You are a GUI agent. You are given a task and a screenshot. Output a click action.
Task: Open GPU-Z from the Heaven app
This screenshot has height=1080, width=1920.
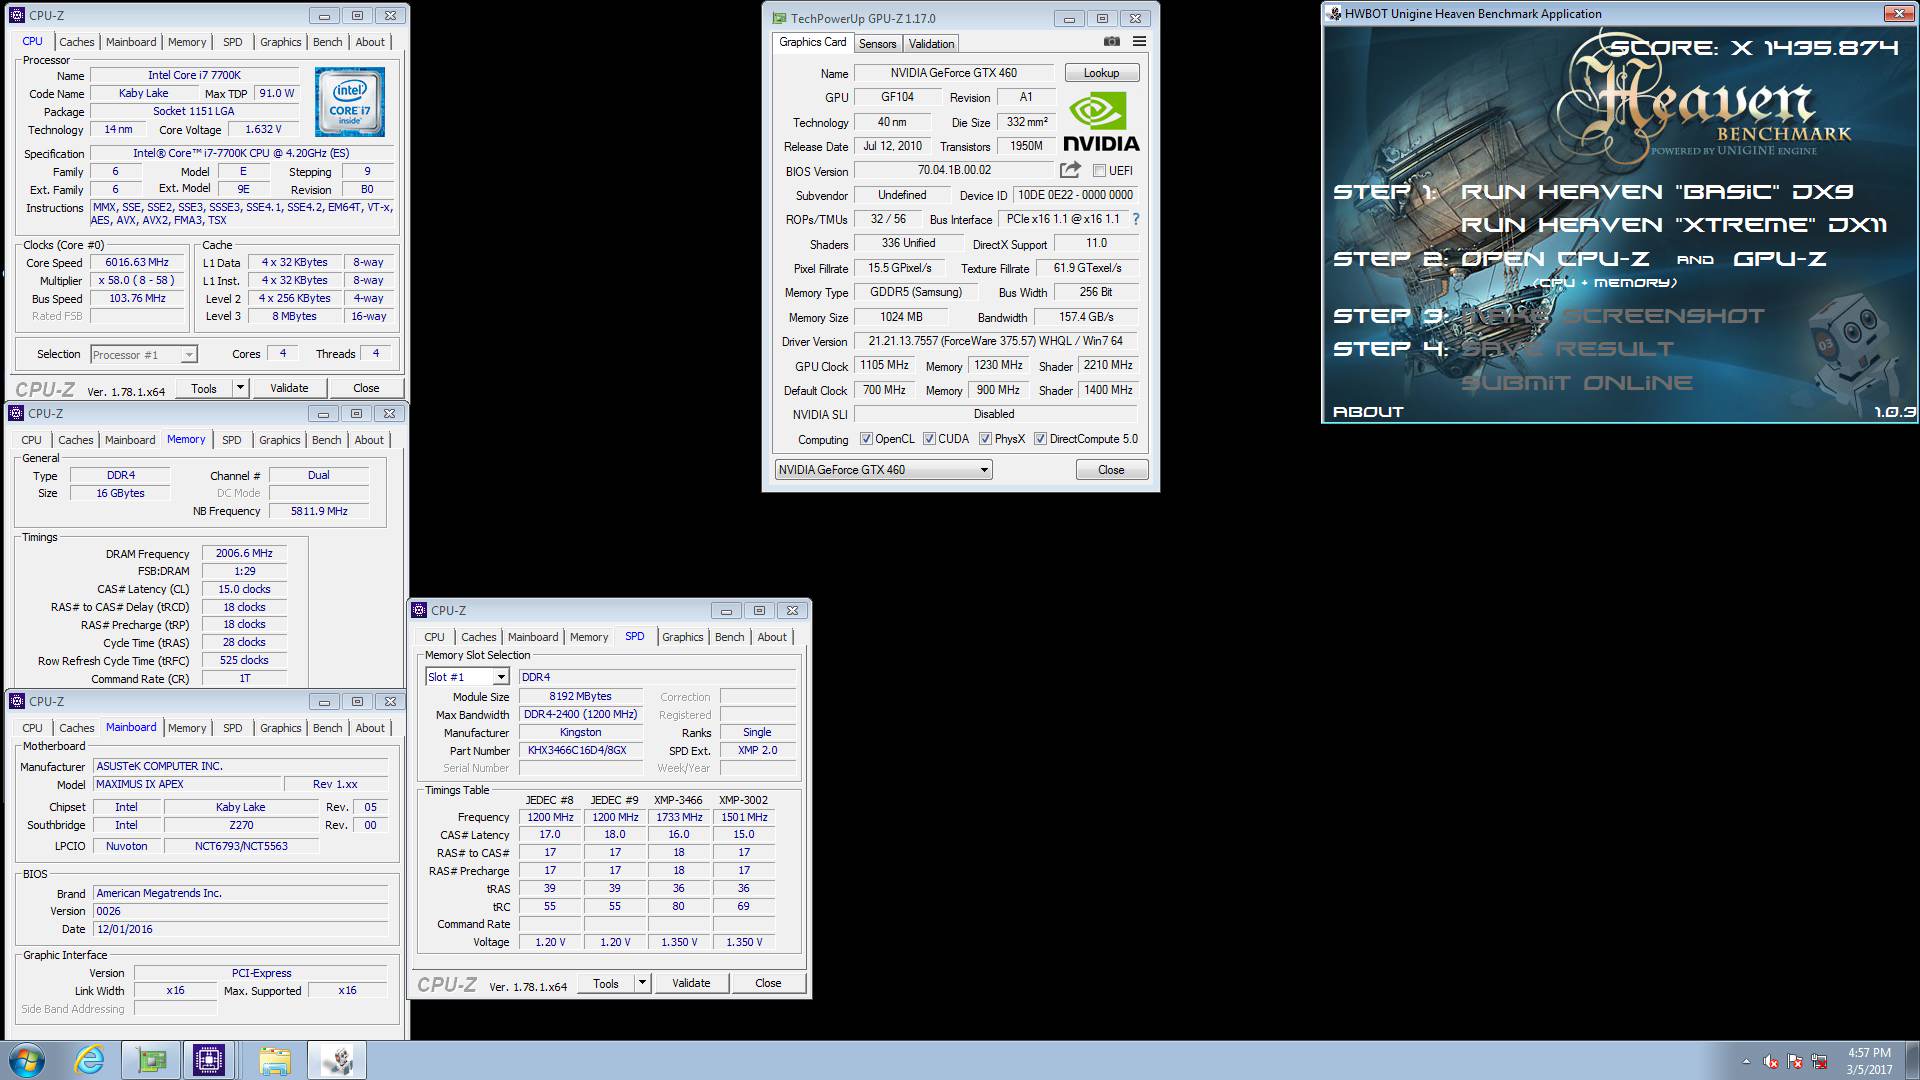(x=1780, y=259)
